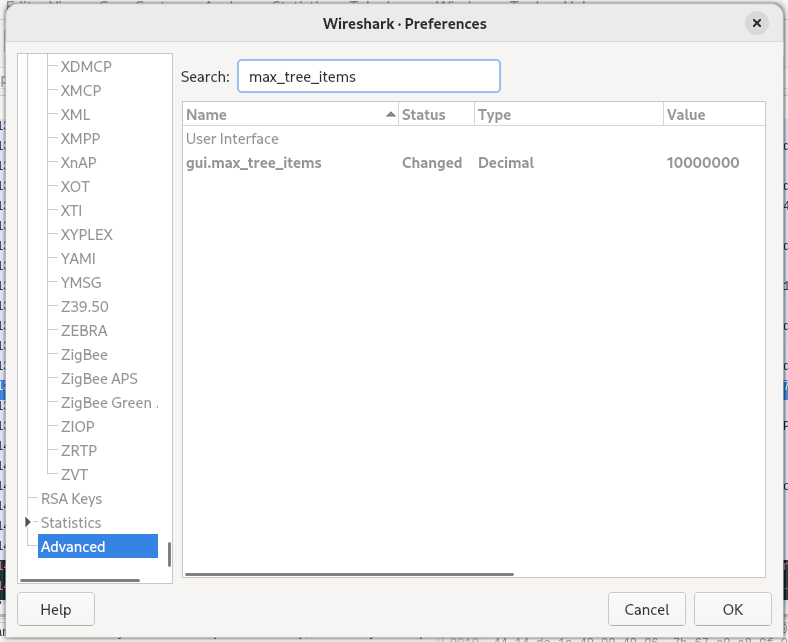Select ZigBee APS protocol entry
Screen dimensions: 788x642
coord(99,379)
